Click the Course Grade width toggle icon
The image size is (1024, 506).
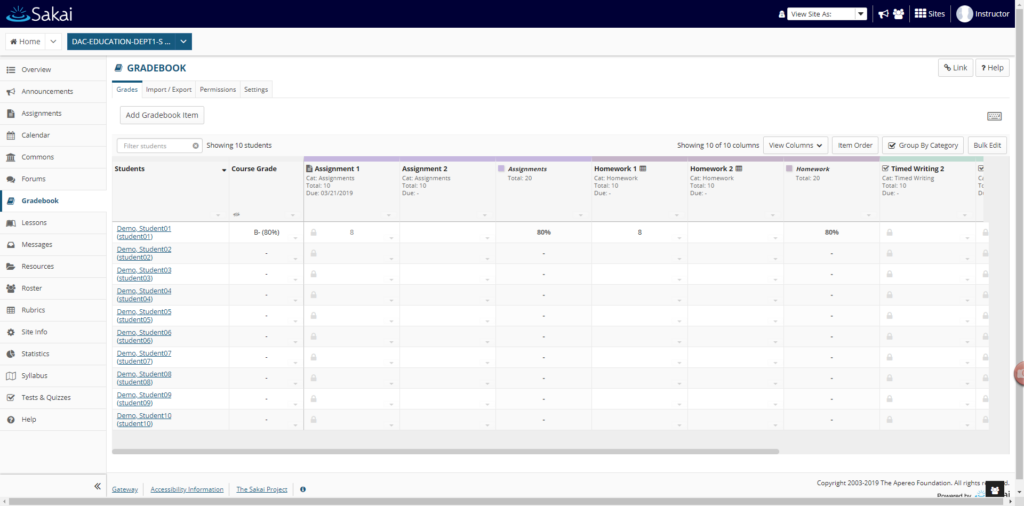(236, 215)
